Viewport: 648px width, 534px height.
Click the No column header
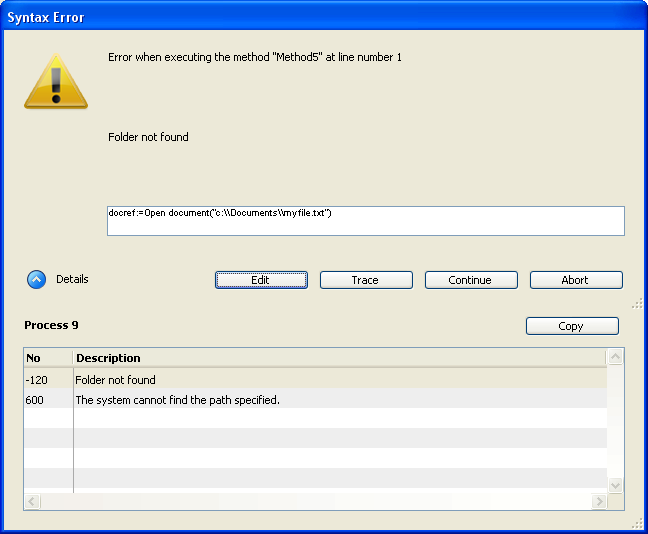pos(47,358)
